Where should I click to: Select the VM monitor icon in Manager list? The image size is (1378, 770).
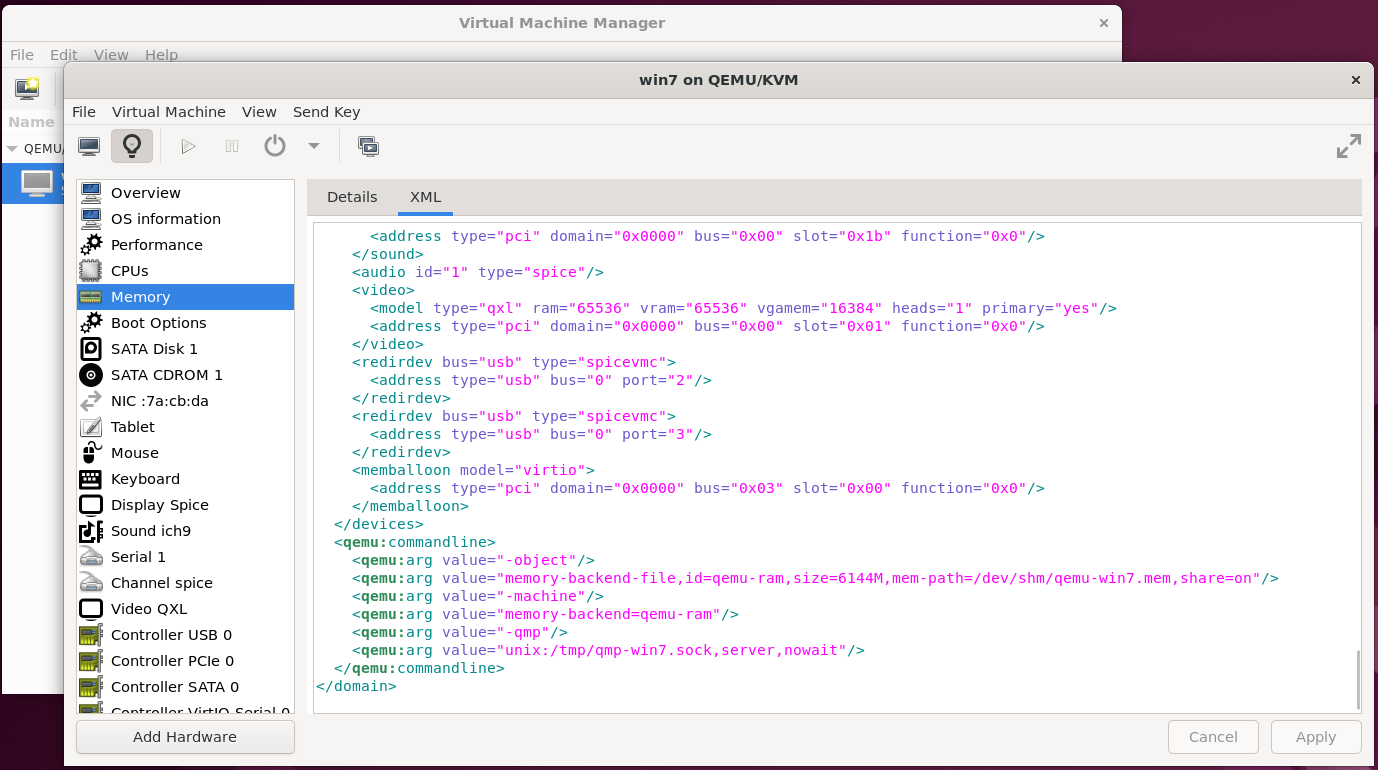pos(37,183)
